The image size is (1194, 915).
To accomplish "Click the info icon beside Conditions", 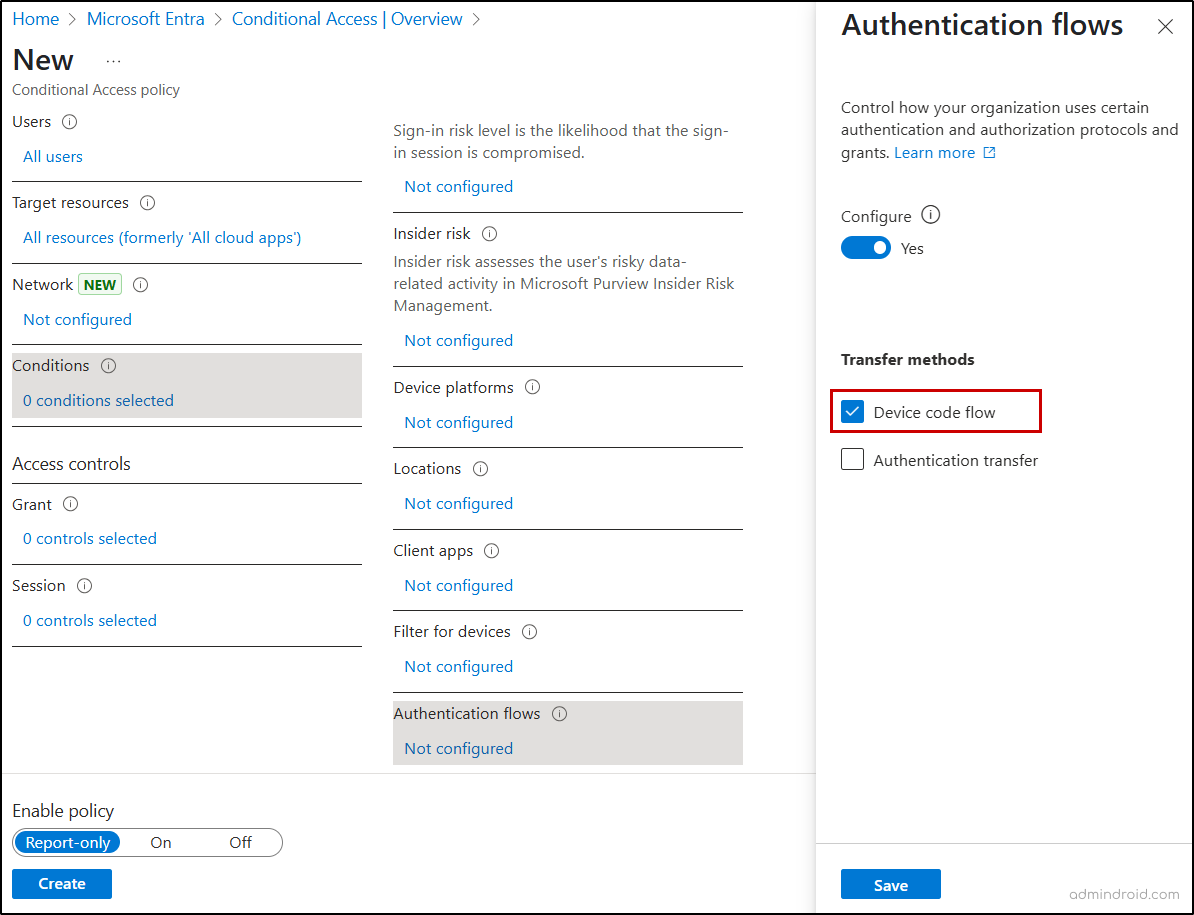I will coord(108,365).
